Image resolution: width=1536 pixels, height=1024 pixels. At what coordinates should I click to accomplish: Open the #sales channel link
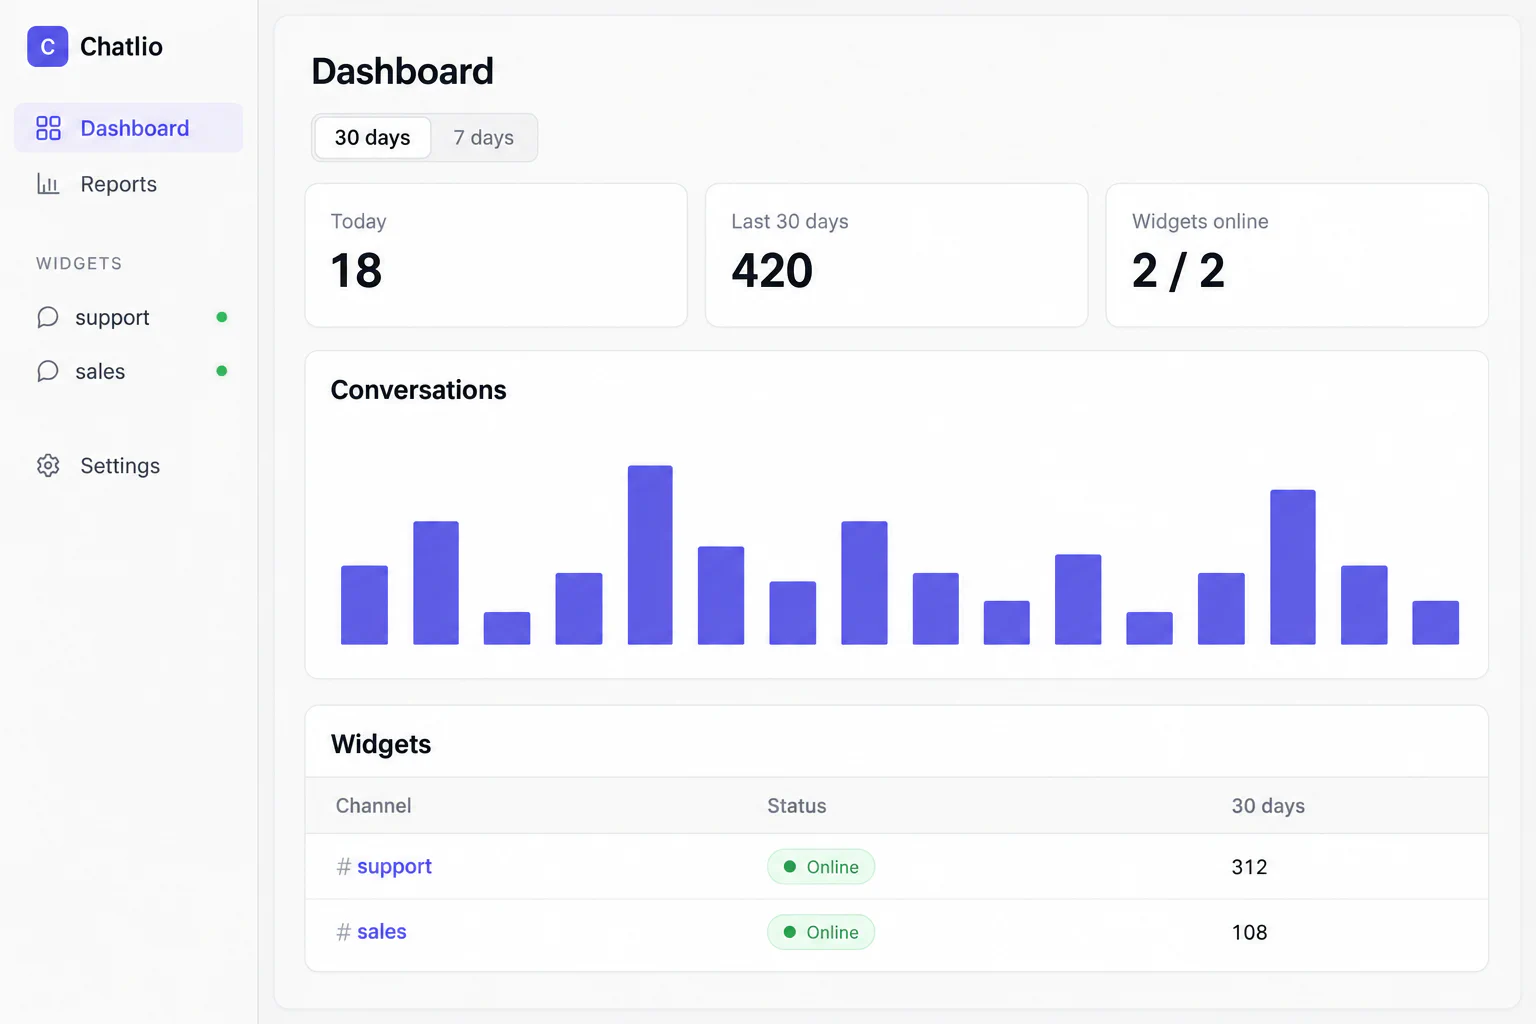[371, 932]
